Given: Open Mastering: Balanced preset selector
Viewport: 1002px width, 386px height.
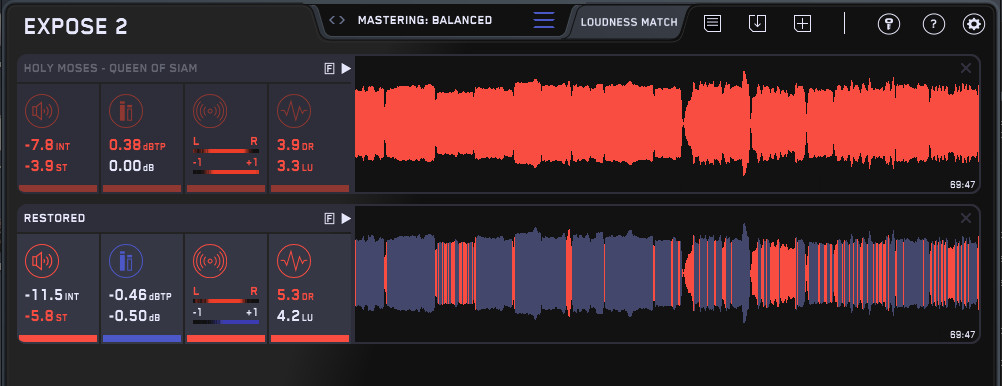Looking at the screenshot, I should [x=425, y=20].
